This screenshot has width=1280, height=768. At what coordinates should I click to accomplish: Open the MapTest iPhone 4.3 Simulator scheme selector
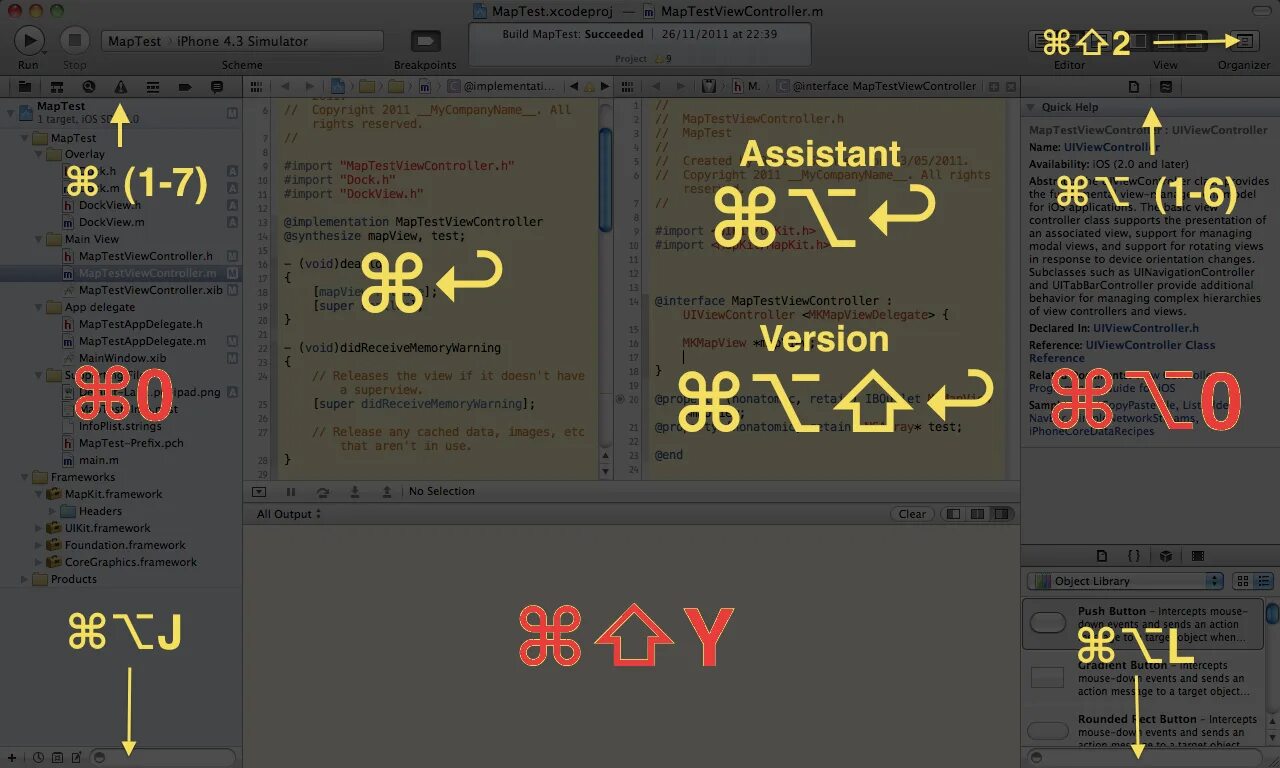(x=242, y=41)
